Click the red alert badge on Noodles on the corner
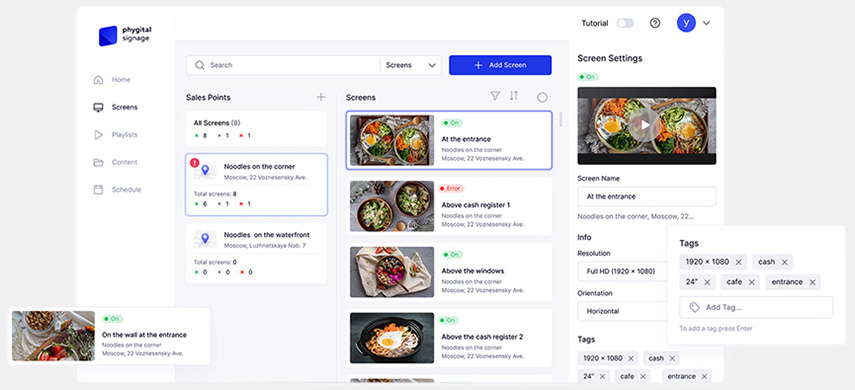The width and height of the screenshot is (855, 390). [x=195, y=163]
